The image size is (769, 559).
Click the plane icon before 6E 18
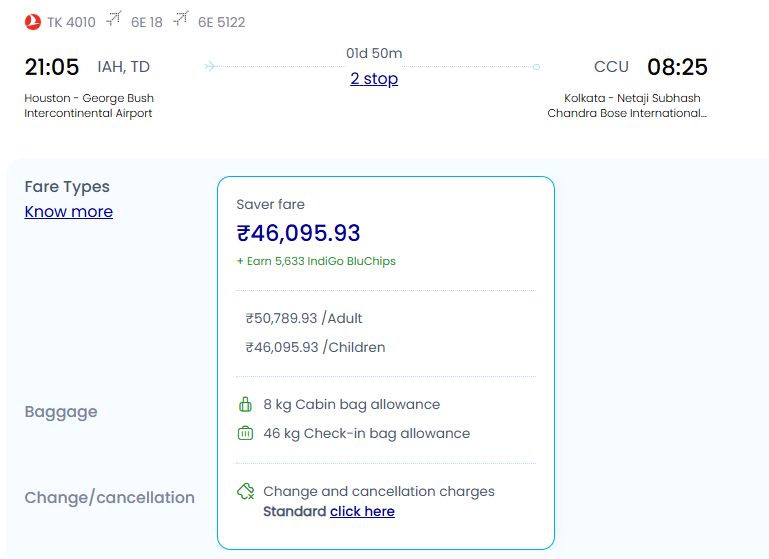coord(114,20)
